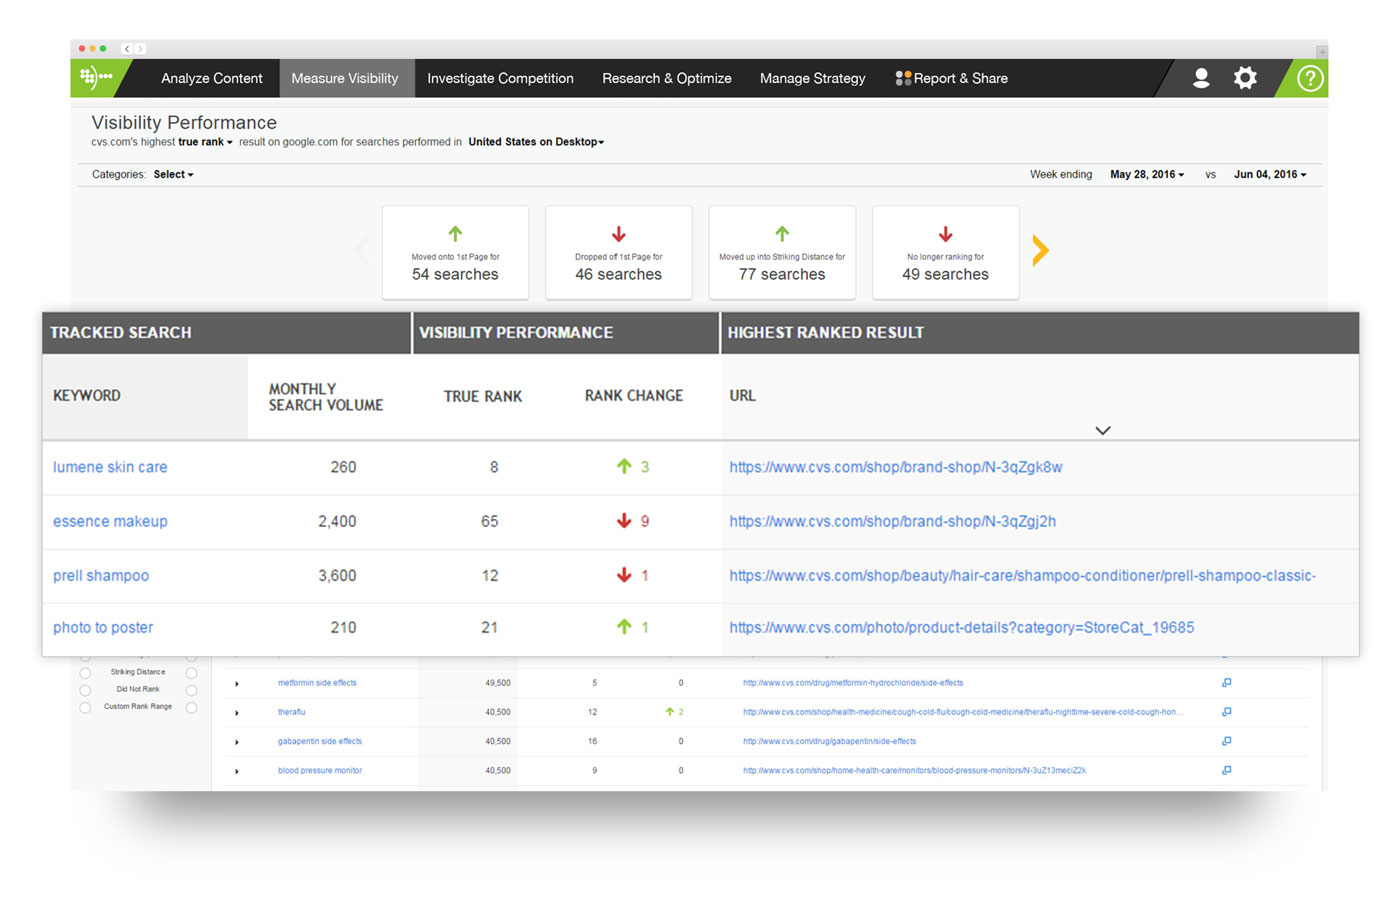Open the Categories Select dropdown

(173, 174)
